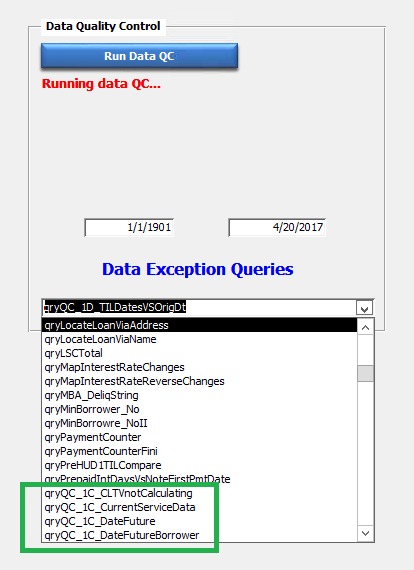This screenshot has width=414, height=570.
Task: Select qryMinBorrower_No list item
Action: [x=200, y=409]
